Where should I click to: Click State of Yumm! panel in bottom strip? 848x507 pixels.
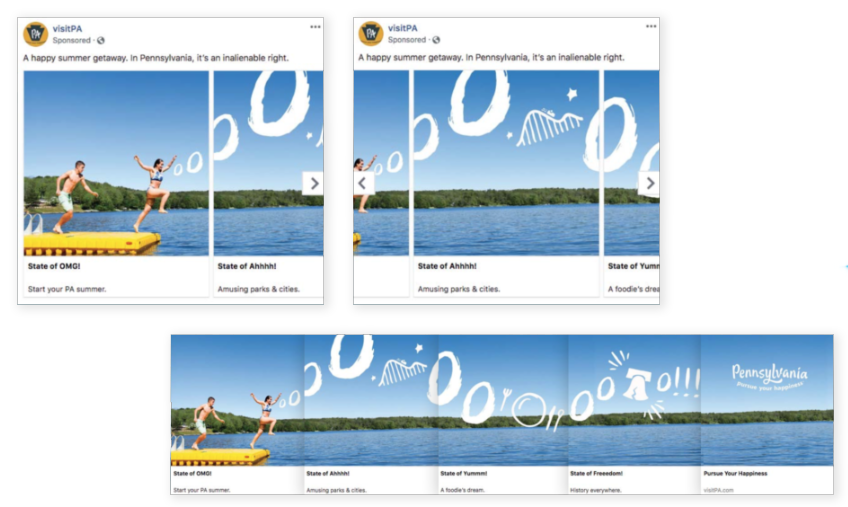point(503,414)
